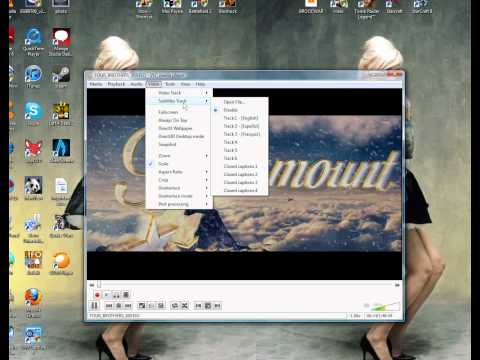This screenshot has height=360, width=480.
Task: Toggle Direct3D Desktop mode option
Action: point(179,136)
